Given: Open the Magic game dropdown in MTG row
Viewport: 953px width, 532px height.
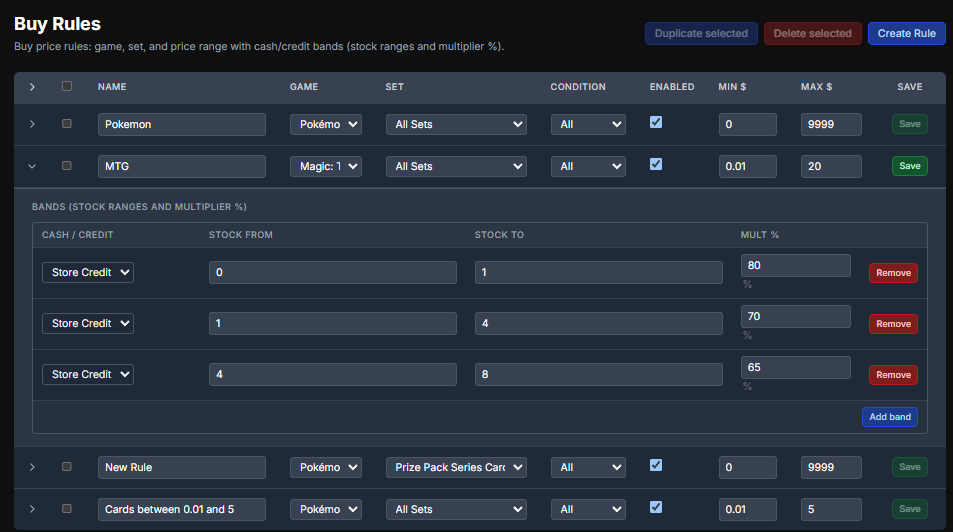Looking at the screenshot, I should [326, 166].
